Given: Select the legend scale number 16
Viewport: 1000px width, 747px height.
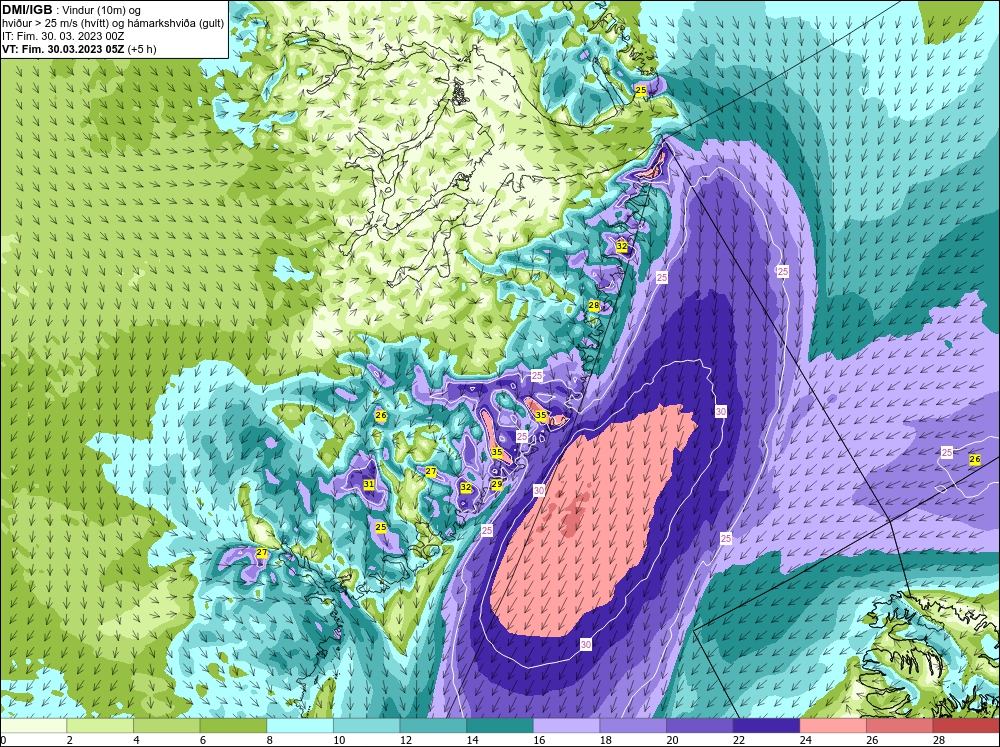Looking at the screenshot, I should pyautogui.click(x=539, y=740).
